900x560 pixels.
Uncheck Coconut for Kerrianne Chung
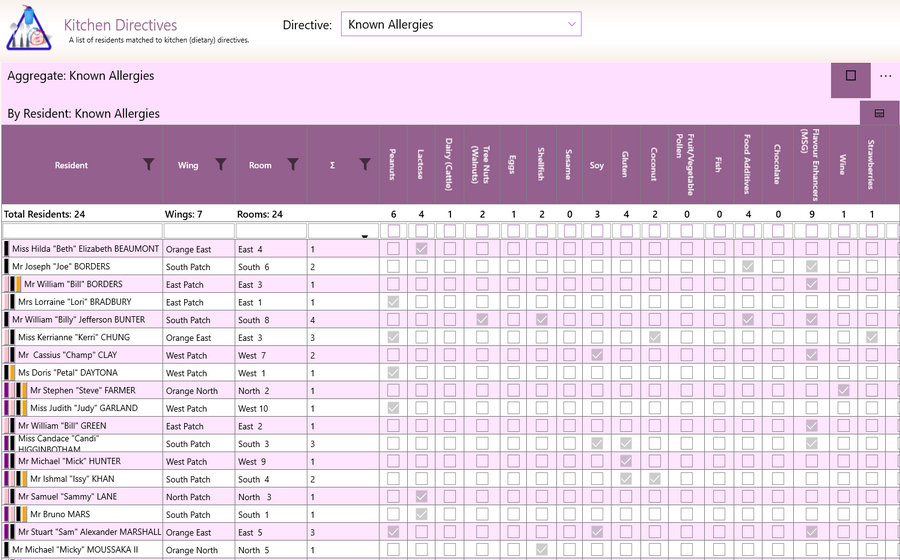pos(654,337)
